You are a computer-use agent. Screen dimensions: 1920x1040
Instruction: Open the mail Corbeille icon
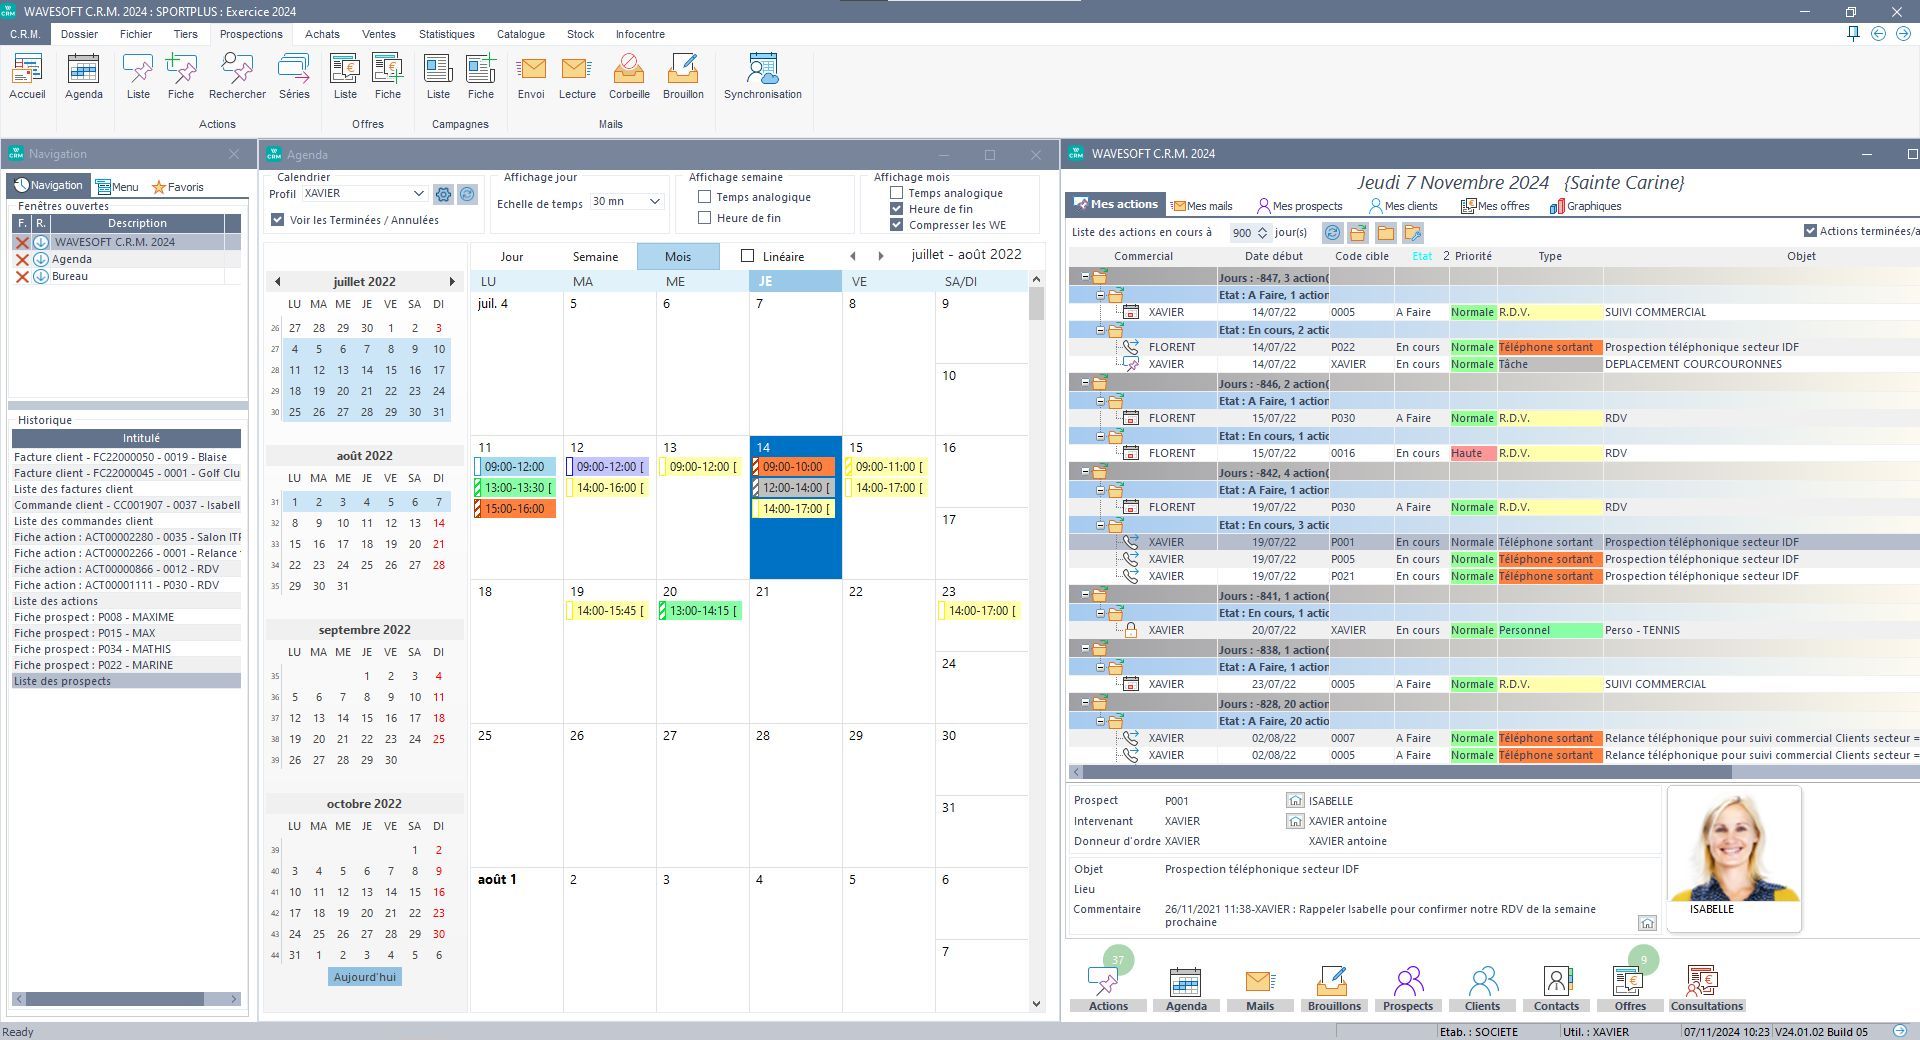click(629, 76)
